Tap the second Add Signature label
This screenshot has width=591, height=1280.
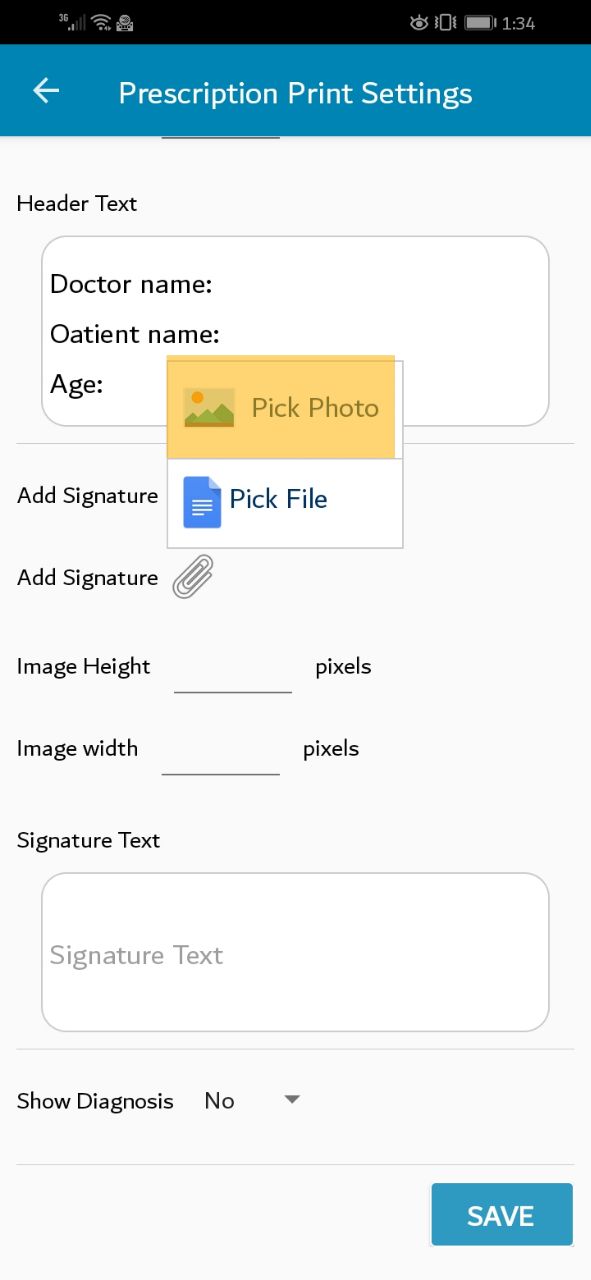[87, 578]
